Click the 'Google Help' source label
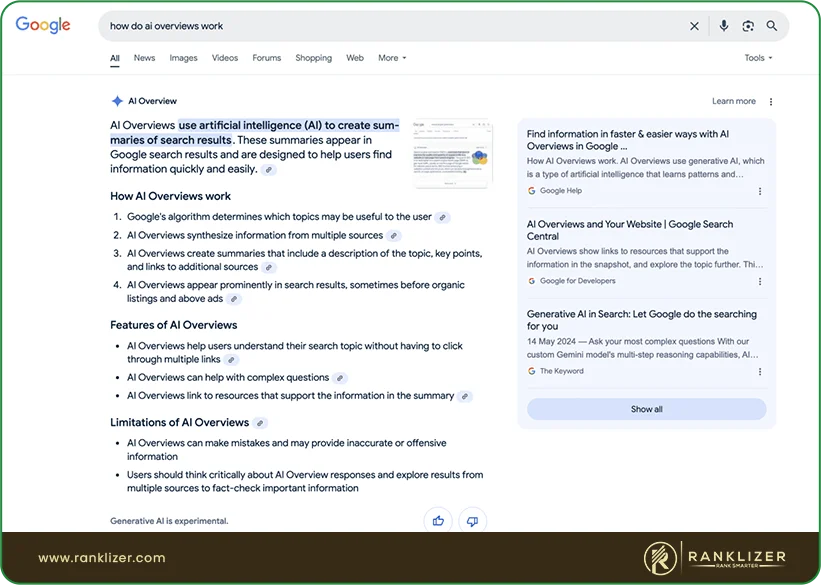The width and height of the screenshot is (821, 585). coord(561,191)
